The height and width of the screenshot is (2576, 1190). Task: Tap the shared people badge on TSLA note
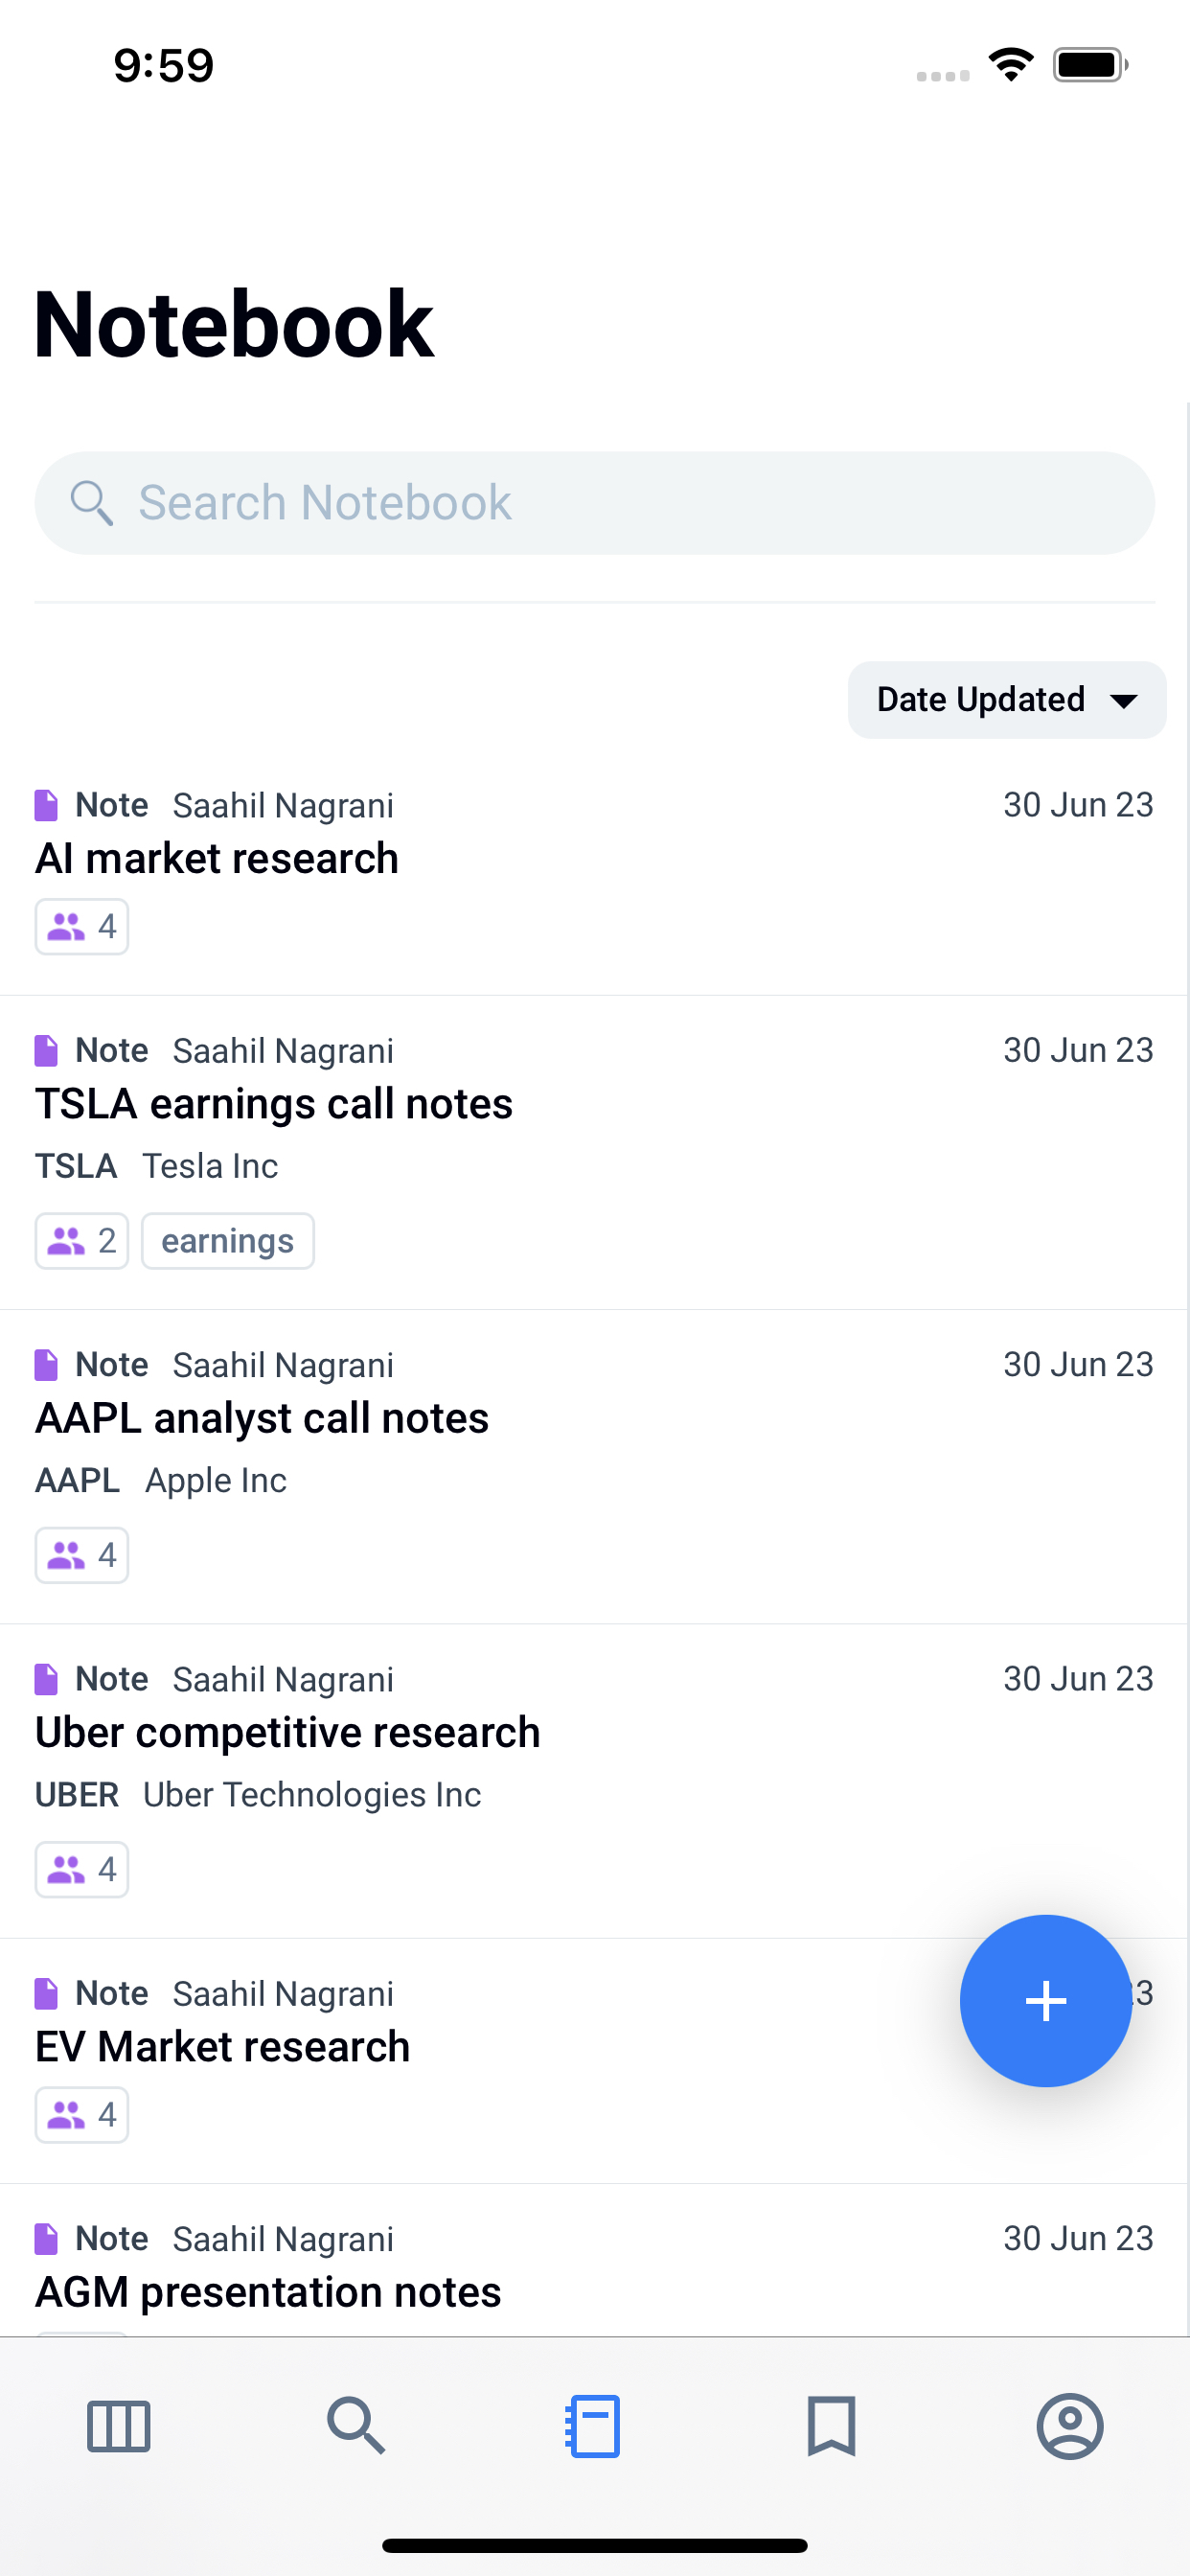click(x=82, y=1241)
